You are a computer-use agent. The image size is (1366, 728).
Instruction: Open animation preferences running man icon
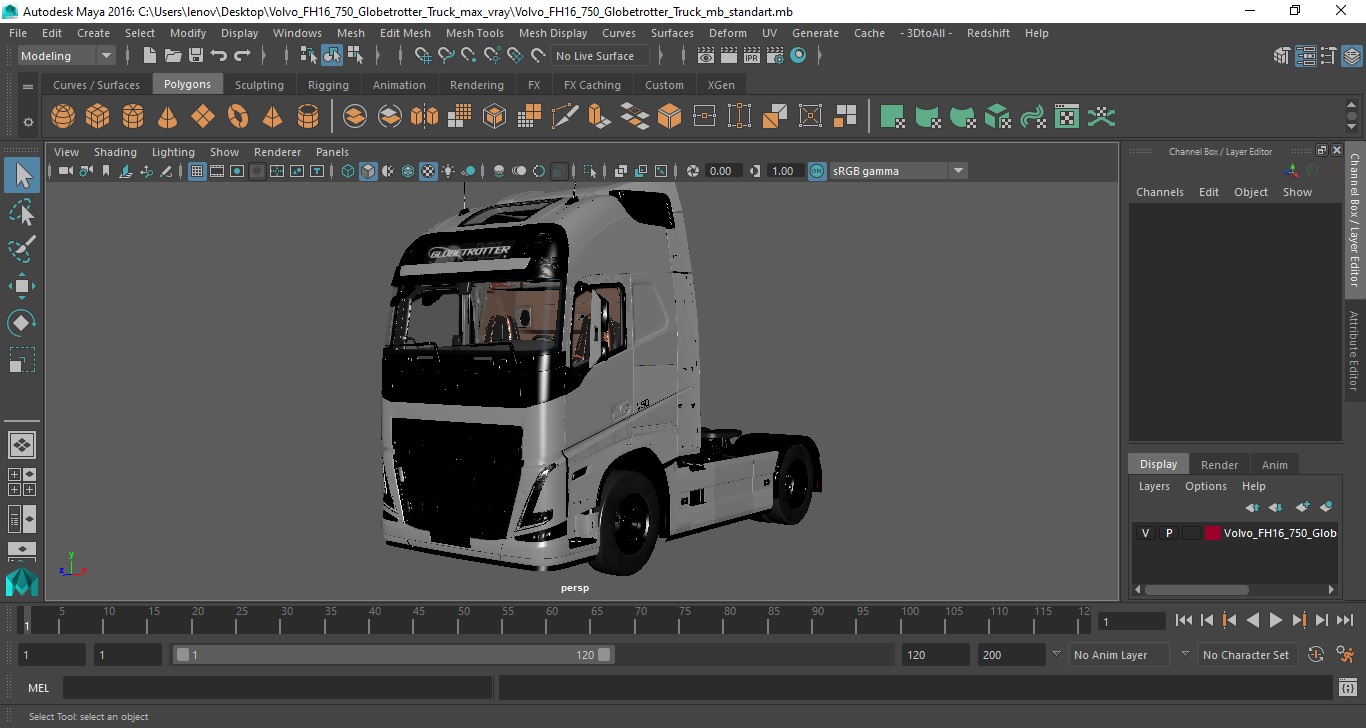pos(1345,655)
